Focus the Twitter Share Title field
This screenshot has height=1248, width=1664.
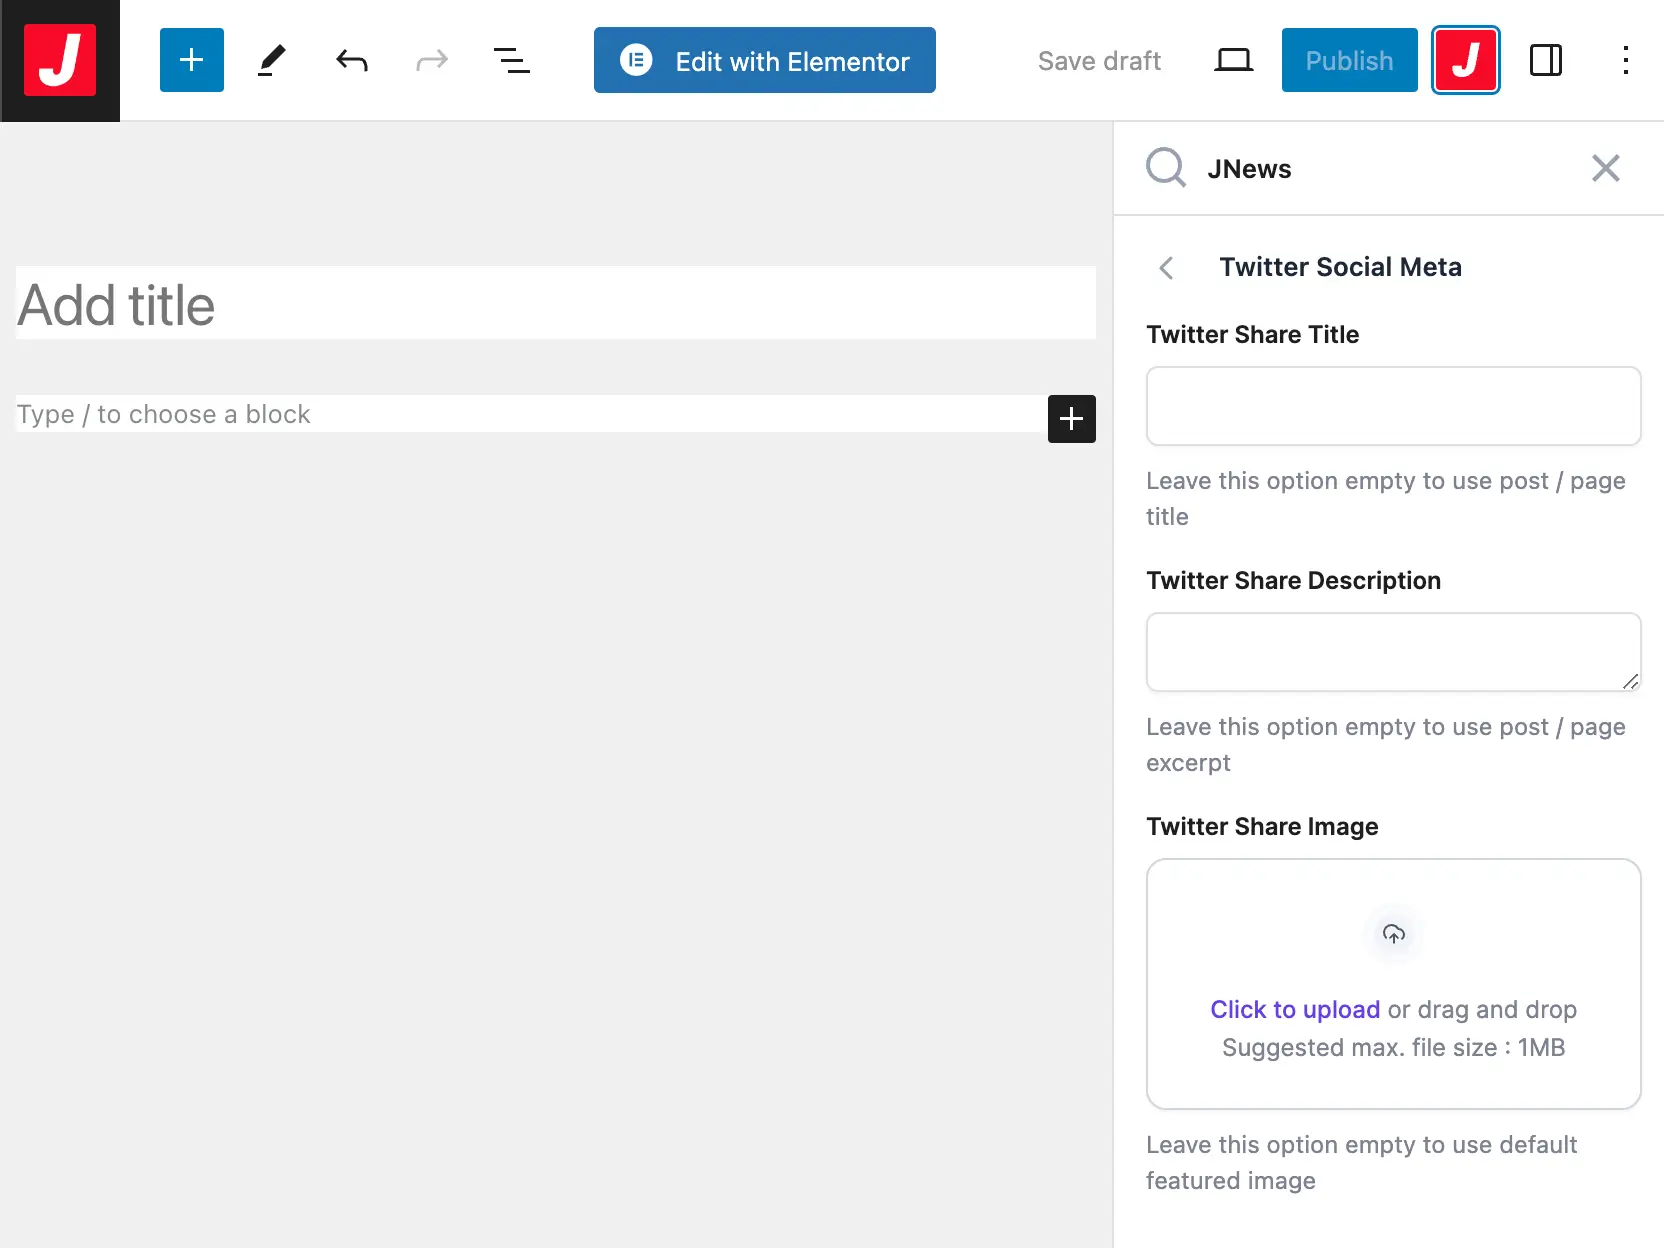click(x=1393, y=406)
